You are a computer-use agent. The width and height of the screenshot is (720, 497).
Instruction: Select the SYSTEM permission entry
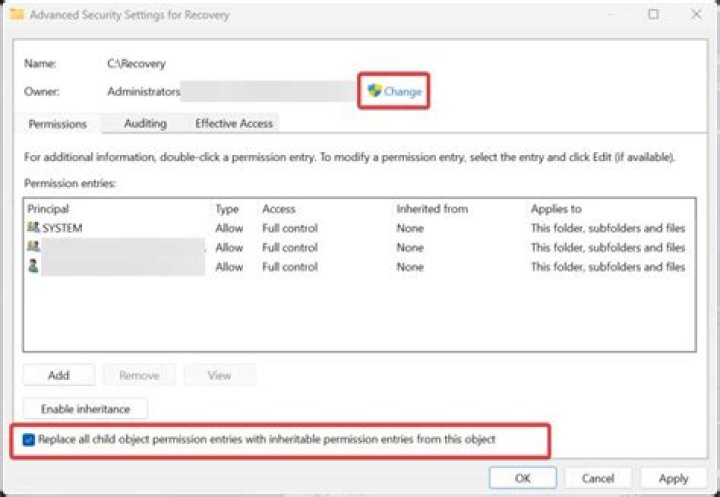(x=359, y=228)
